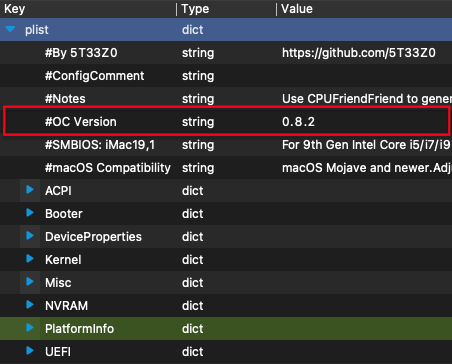Select the #Notes key row
Image resolution: width=452 pixels, height=364 pixels.
(x=226, y=99)
